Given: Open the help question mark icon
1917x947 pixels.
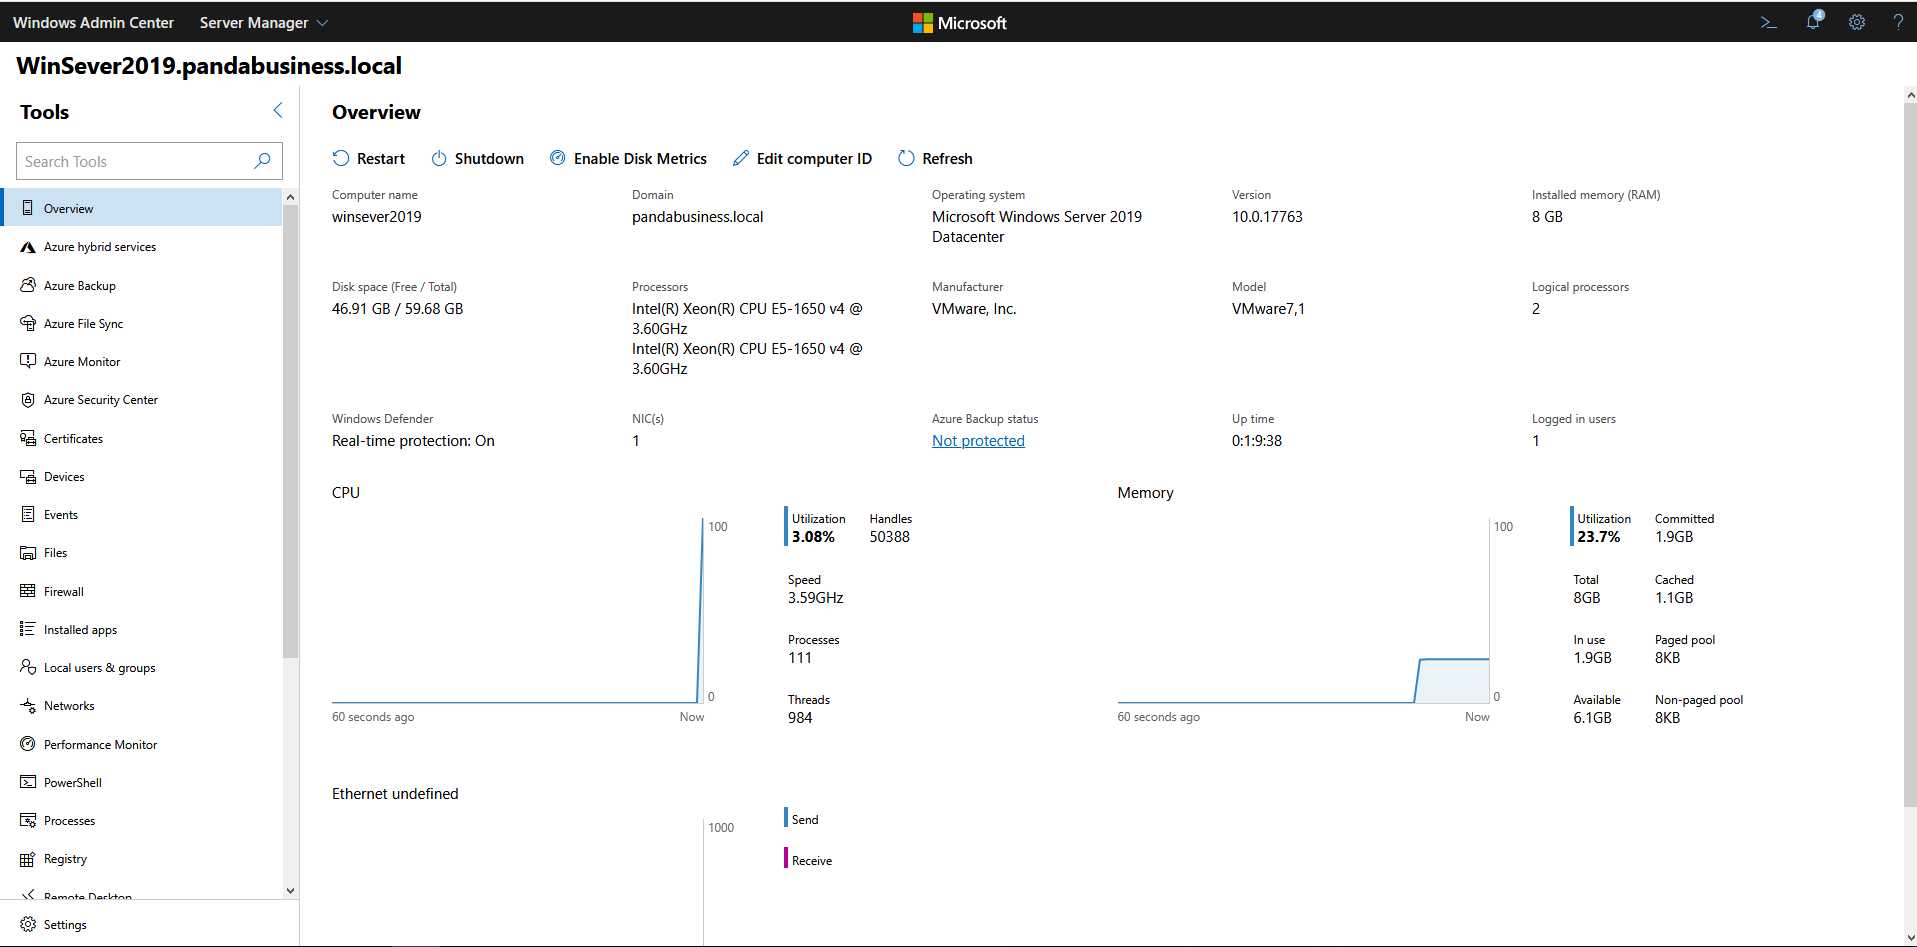Looking at the screenshot, I should (x=1898, y=22).
